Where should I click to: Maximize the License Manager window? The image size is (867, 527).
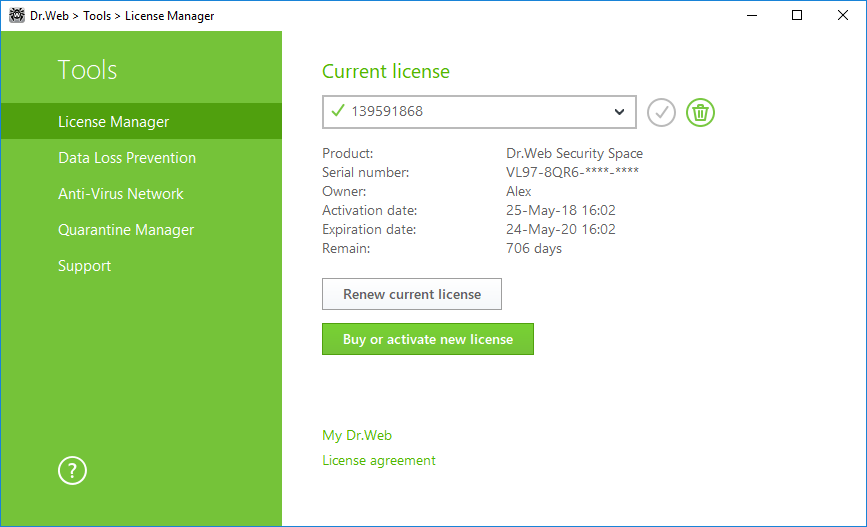point(797,15)
